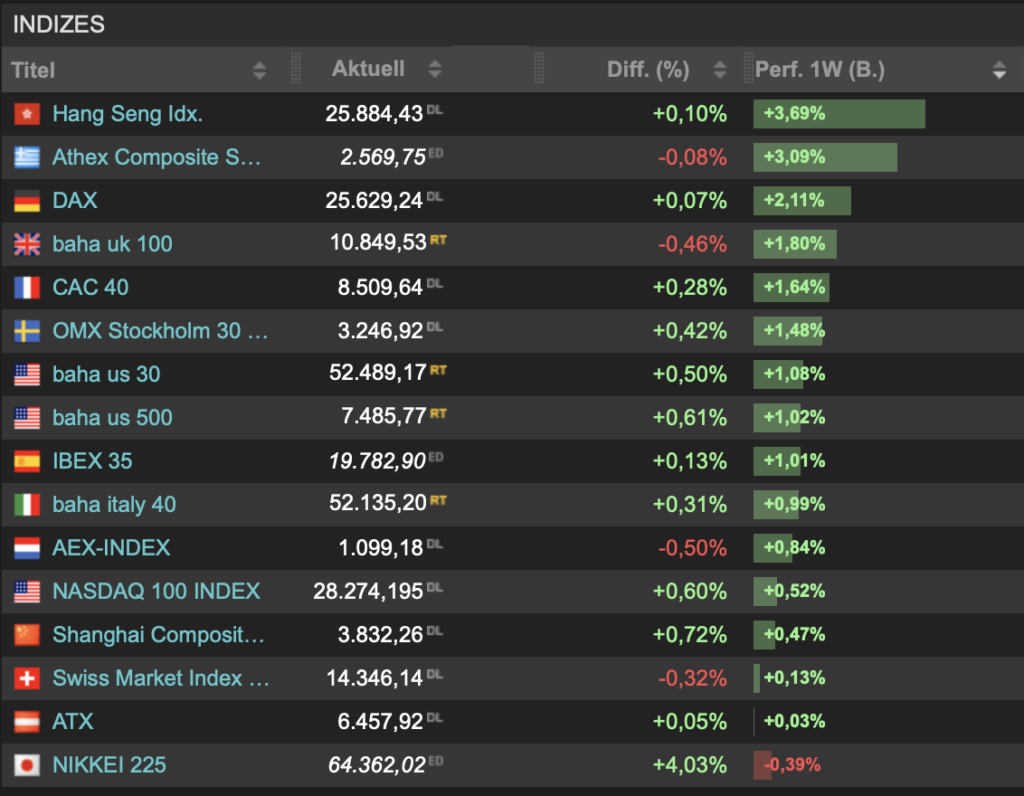The image size is (1024, 796).
Task: Click the Chinese flag beside Shanghai Composite
Action: [27, 635]
